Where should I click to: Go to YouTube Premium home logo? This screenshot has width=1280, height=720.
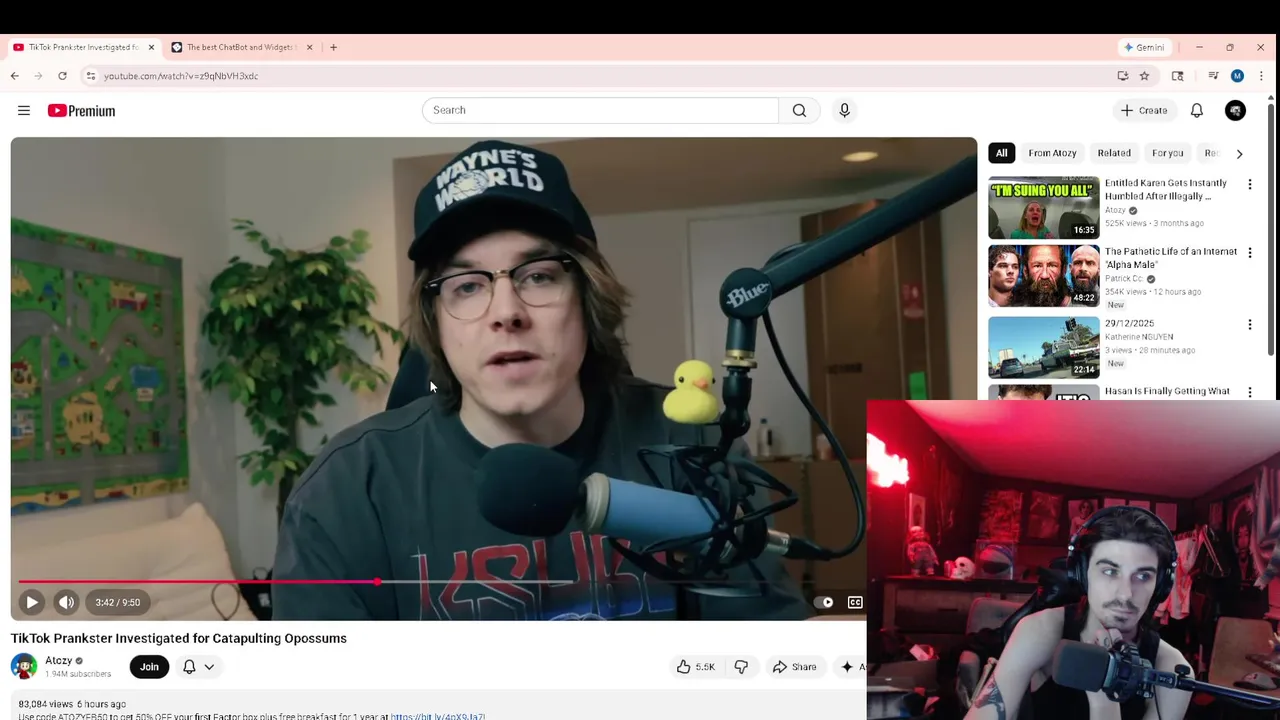82,111
